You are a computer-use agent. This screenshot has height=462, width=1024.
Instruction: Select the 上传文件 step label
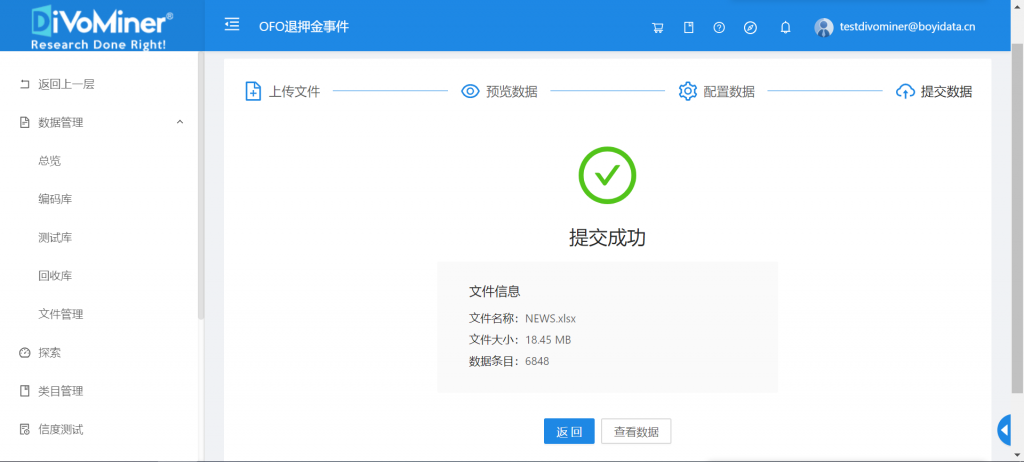(x=295, y=91)
